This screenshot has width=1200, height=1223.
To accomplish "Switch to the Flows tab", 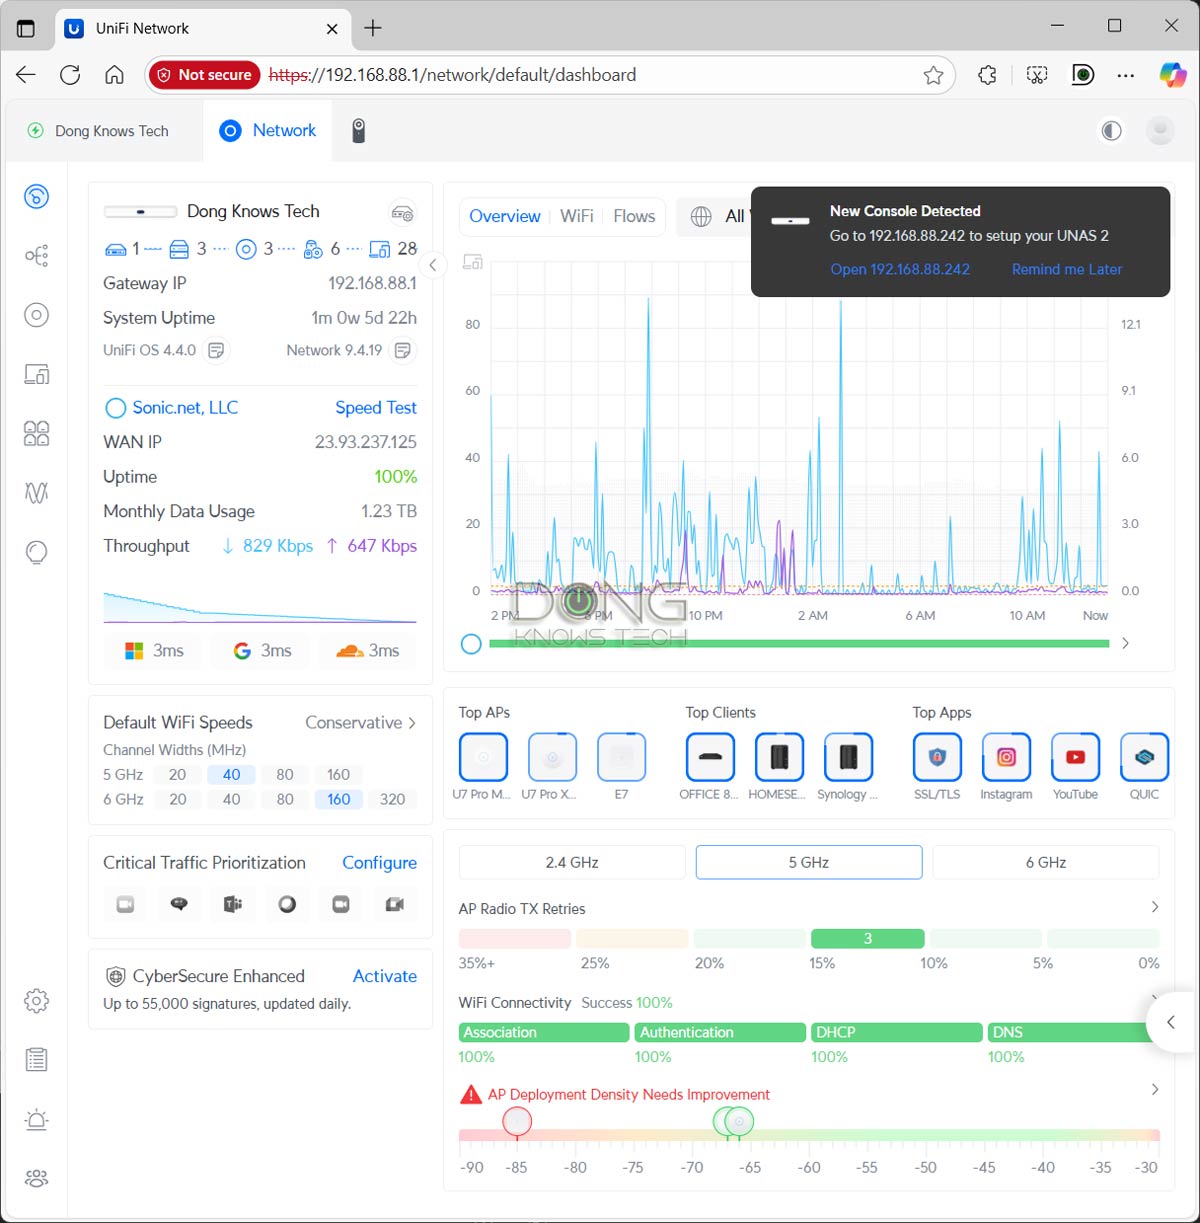I will tap(634, 216).
